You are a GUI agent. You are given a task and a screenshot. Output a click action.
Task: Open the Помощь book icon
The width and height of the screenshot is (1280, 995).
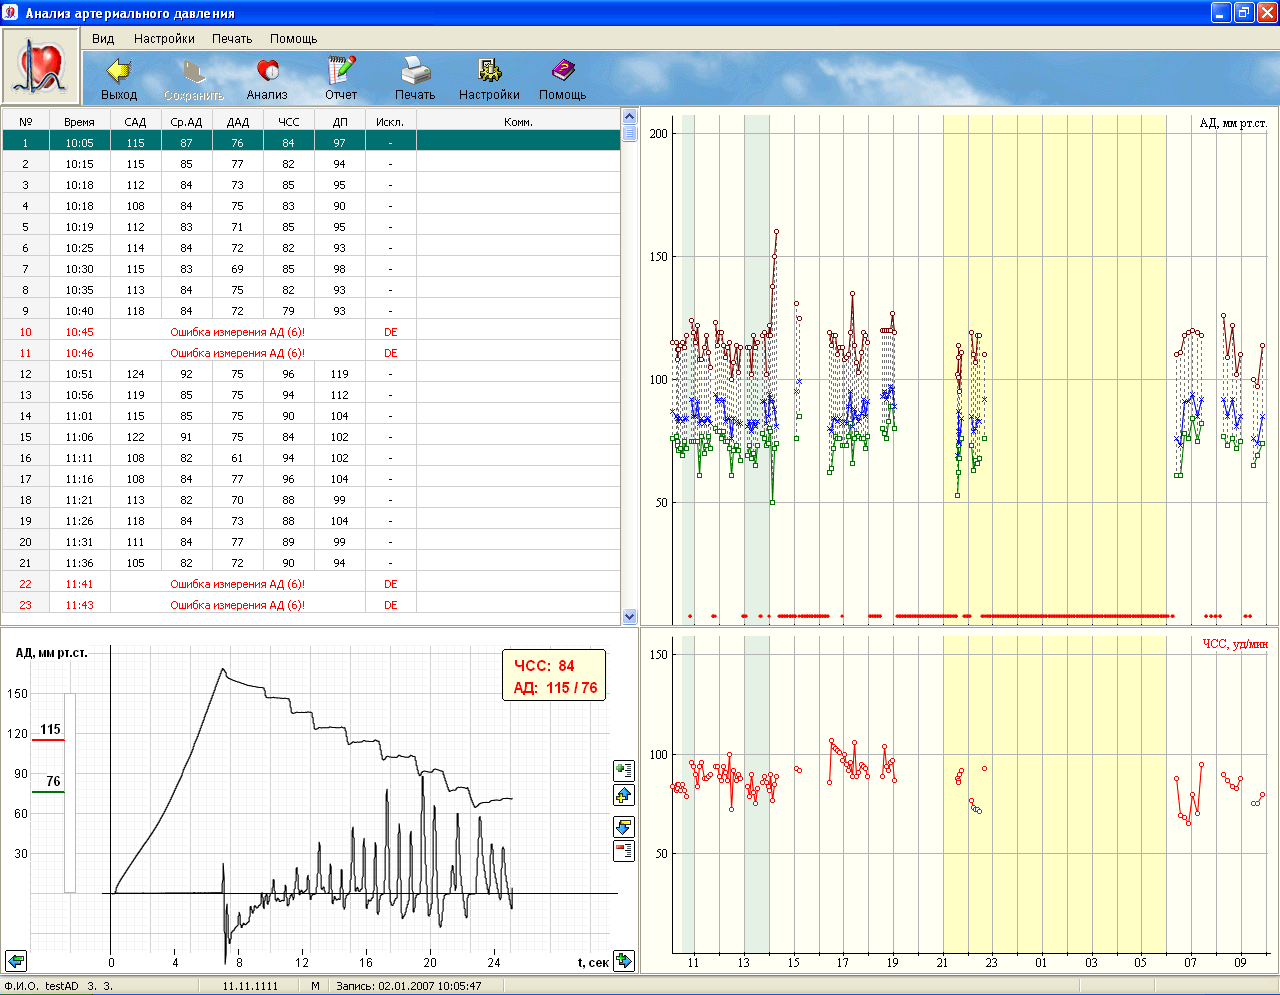(x=563, y=79)
